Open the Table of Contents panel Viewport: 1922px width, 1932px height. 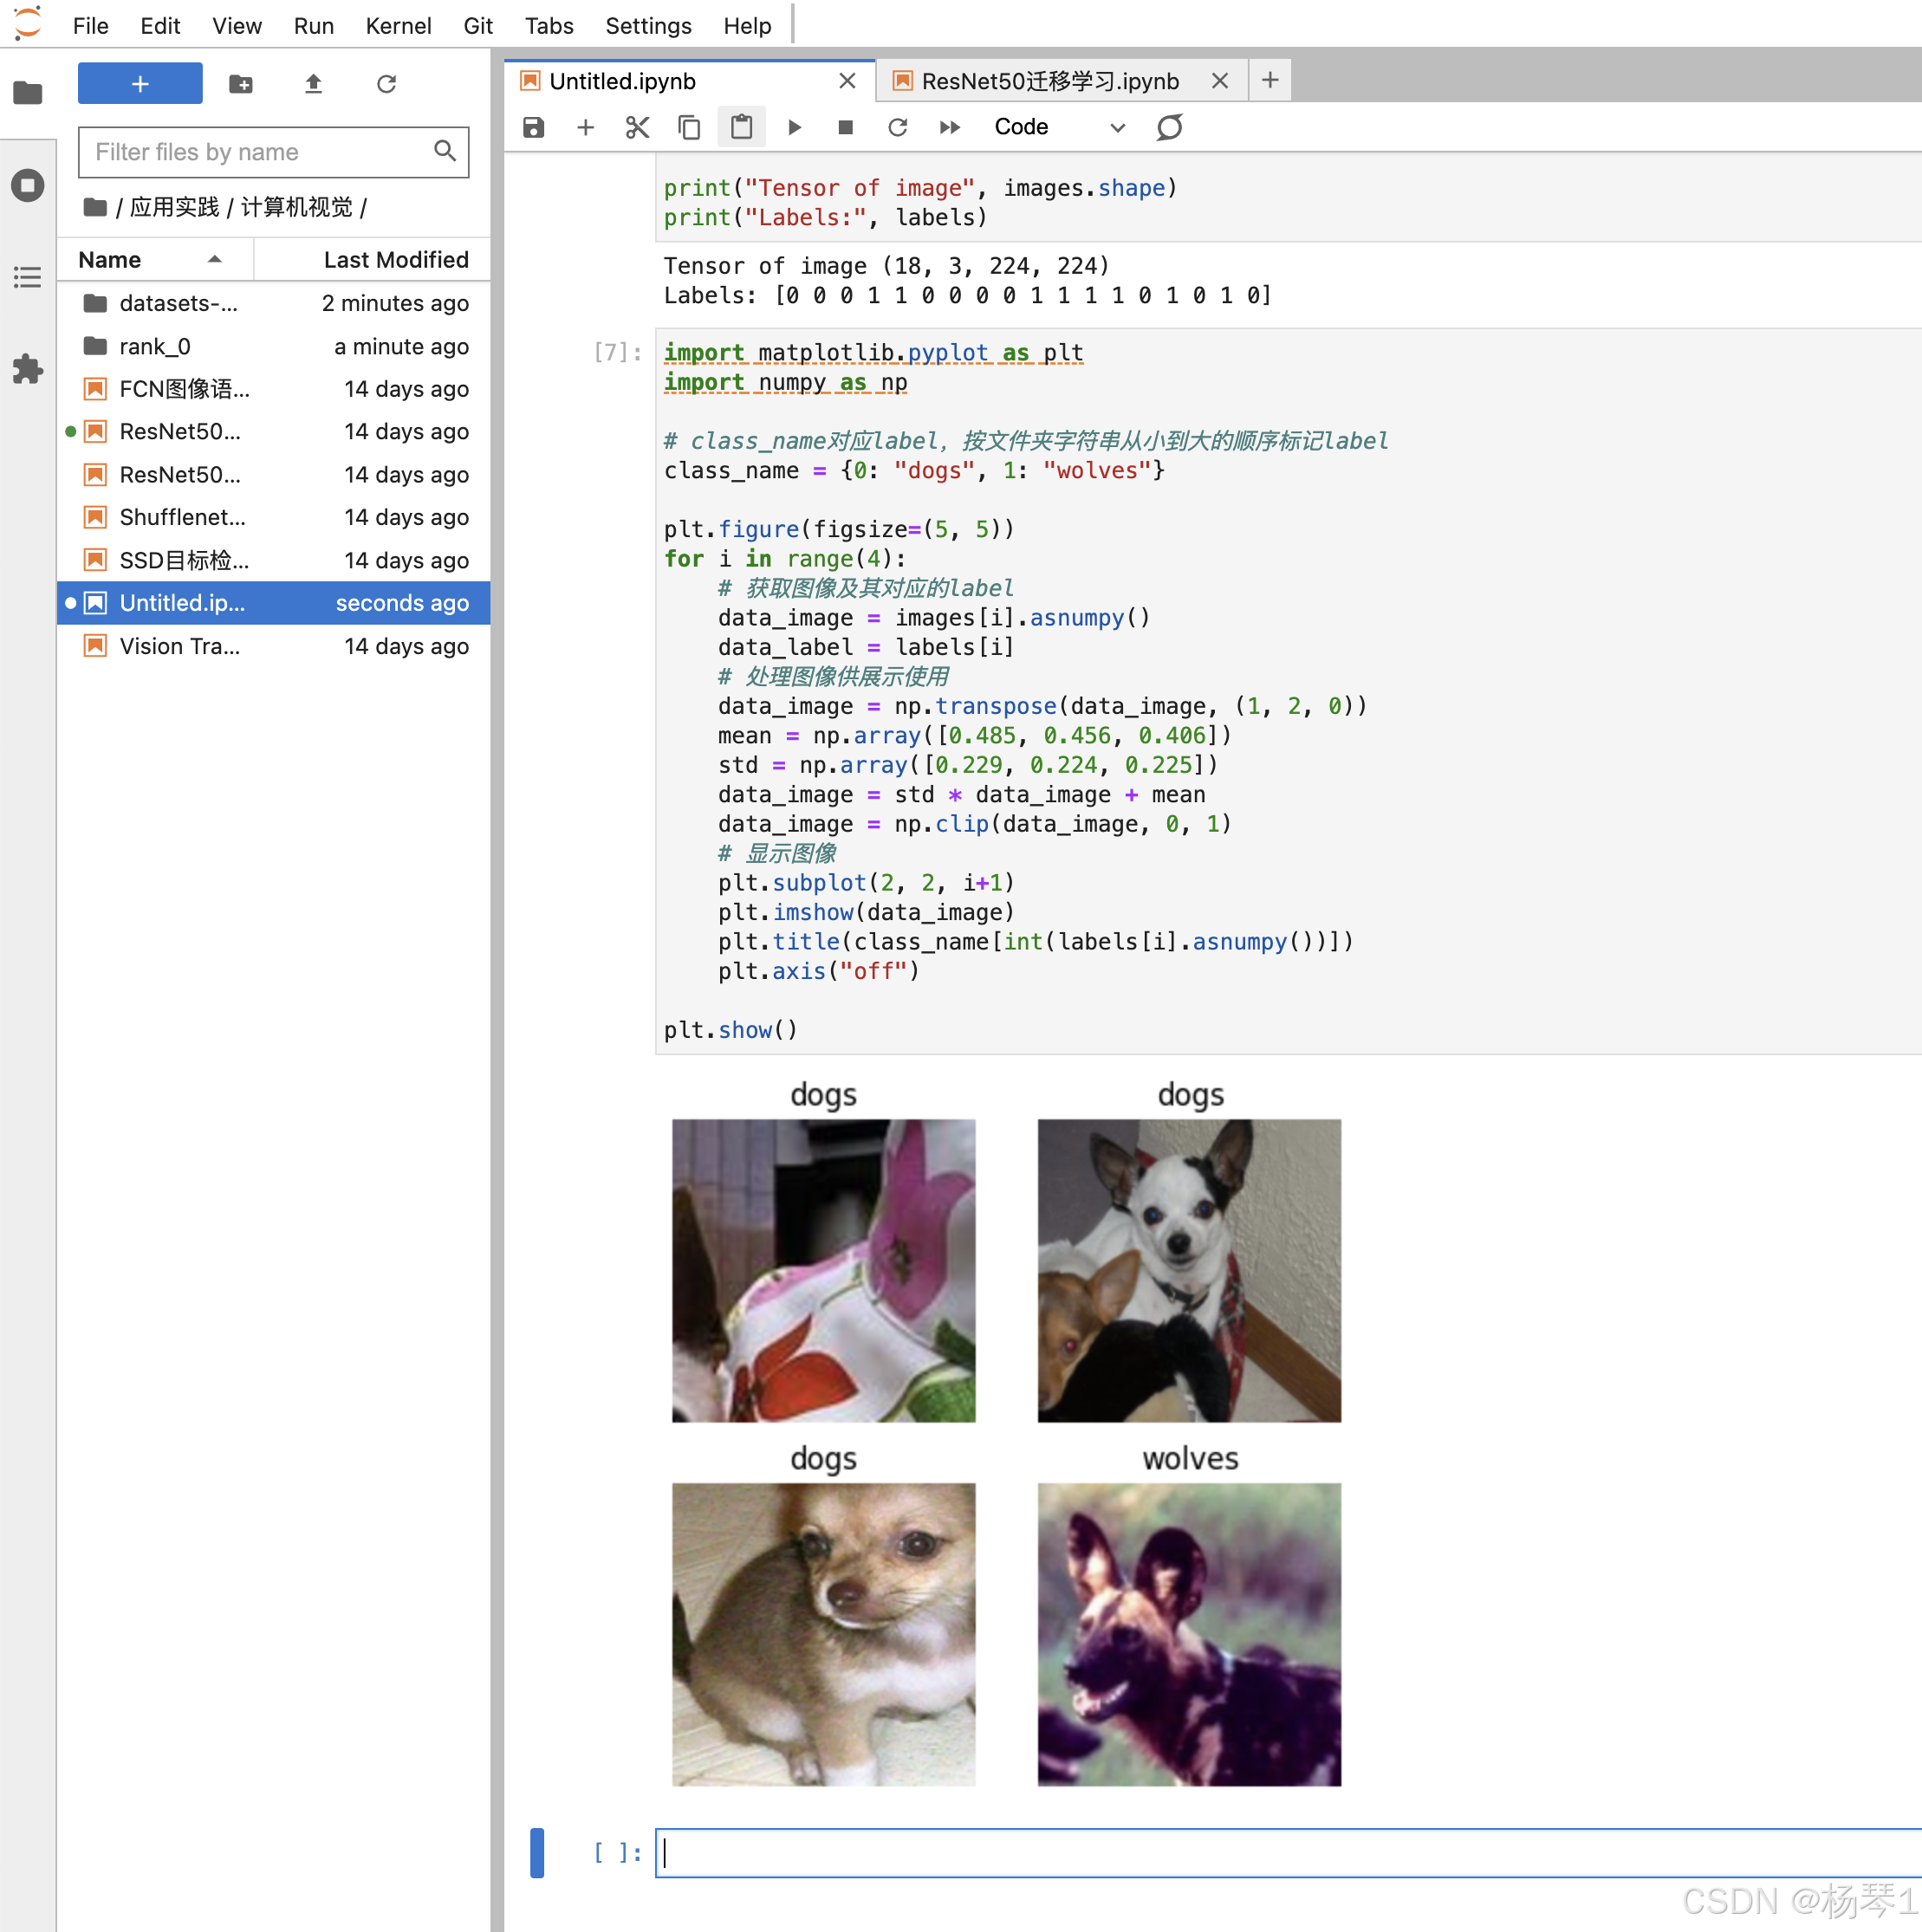[x=28, y=277]
